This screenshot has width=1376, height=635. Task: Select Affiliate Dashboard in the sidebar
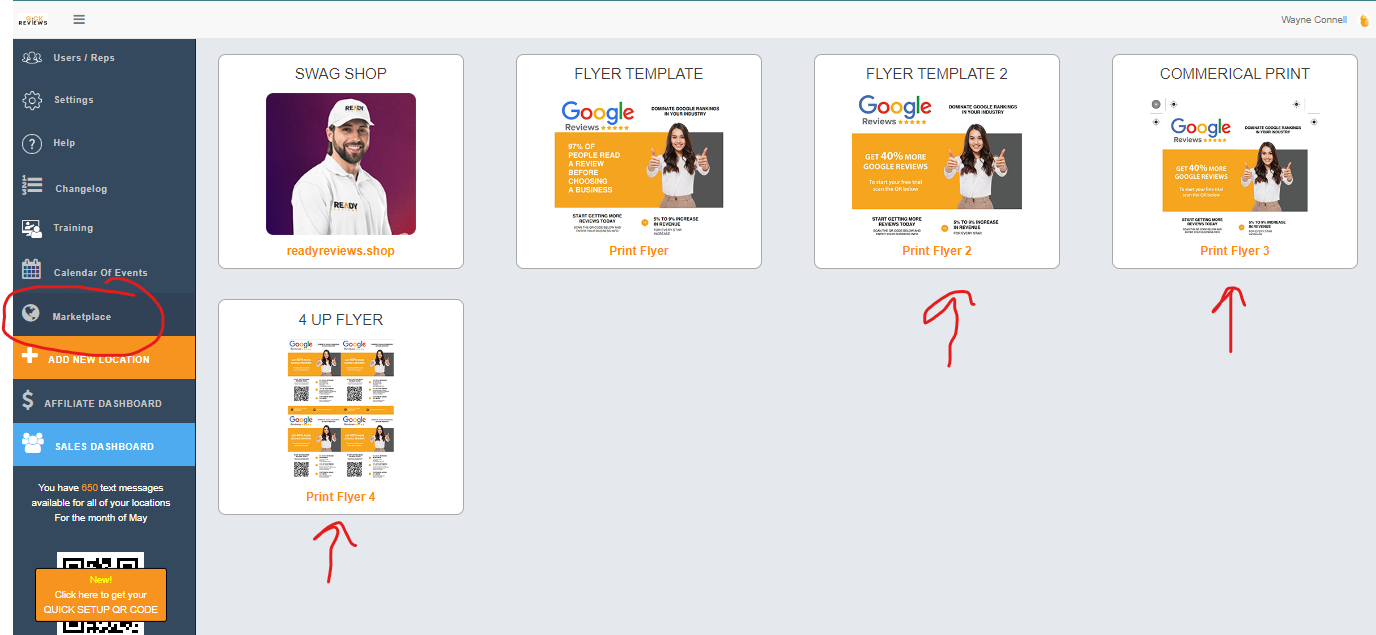coord(103,403)
